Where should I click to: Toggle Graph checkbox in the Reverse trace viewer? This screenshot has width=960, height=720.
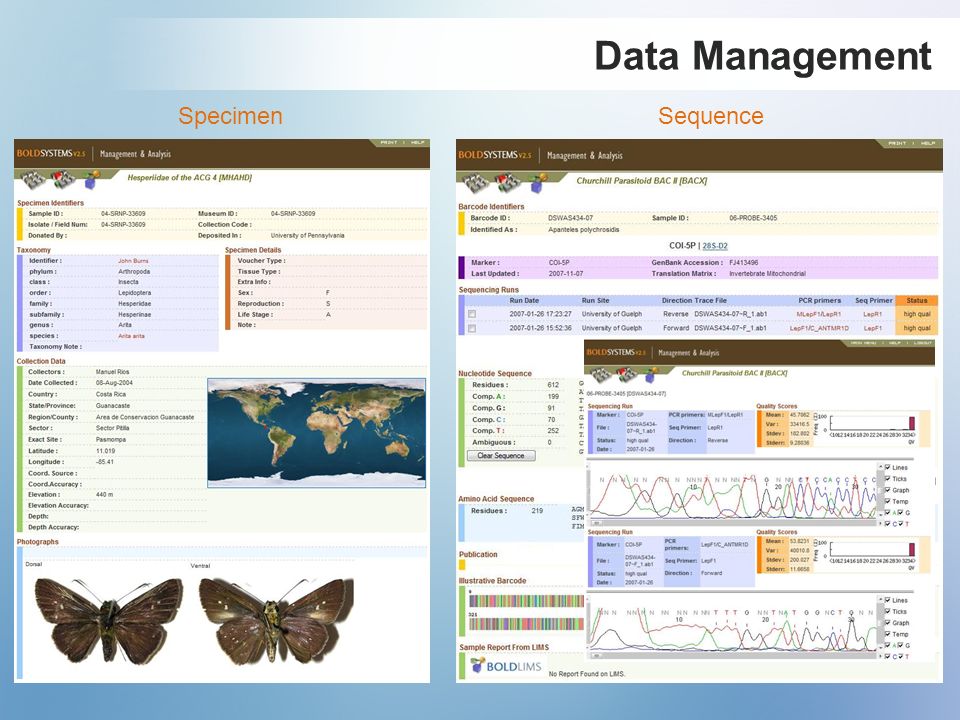(x=888, y=490)
